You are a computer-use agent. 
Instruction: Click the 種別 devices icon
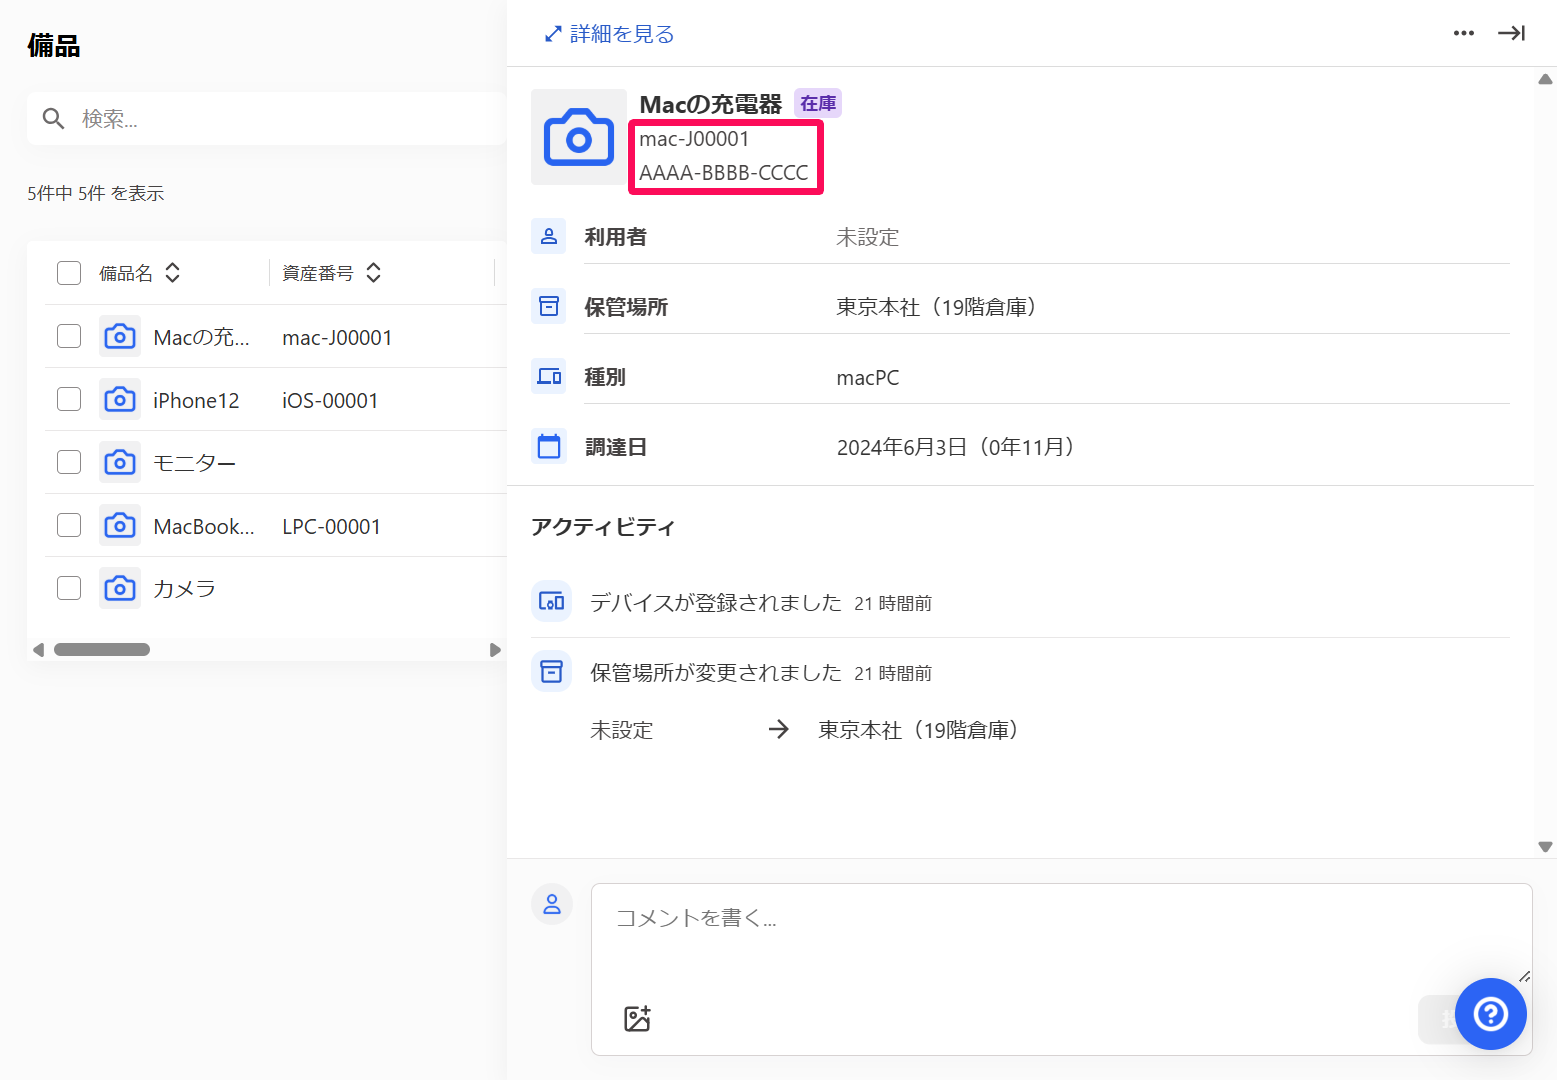point(549,376)
